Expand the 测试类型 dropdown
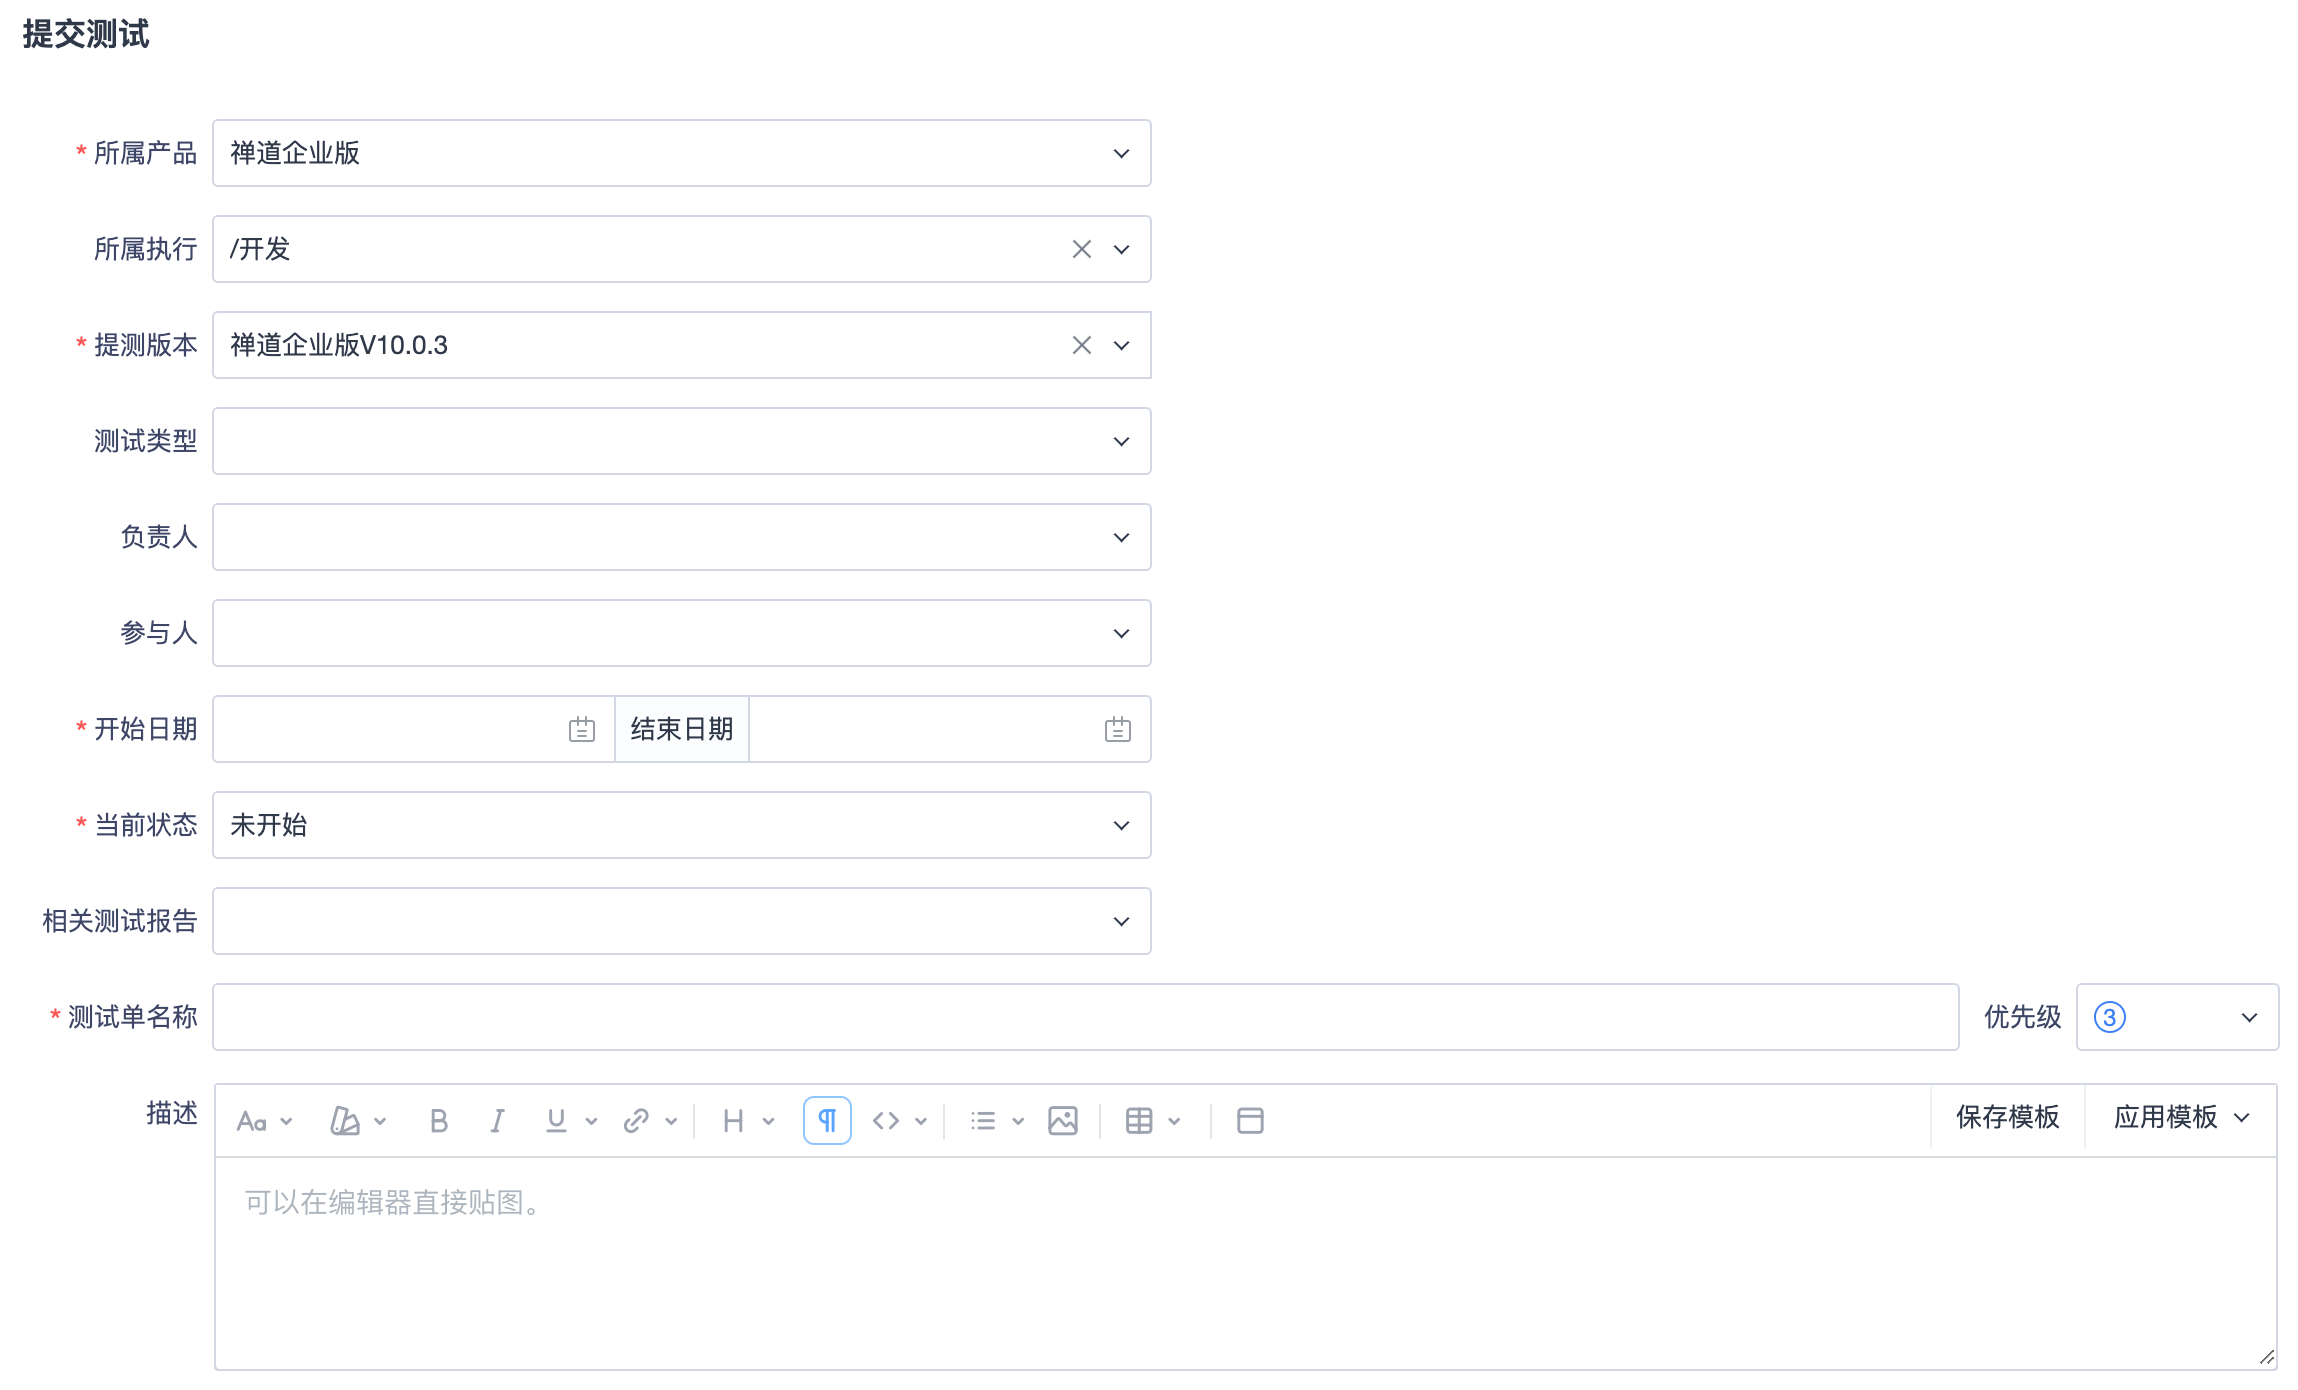The width and height of the screenshot is (2298, 1390). coord(1121,441)
